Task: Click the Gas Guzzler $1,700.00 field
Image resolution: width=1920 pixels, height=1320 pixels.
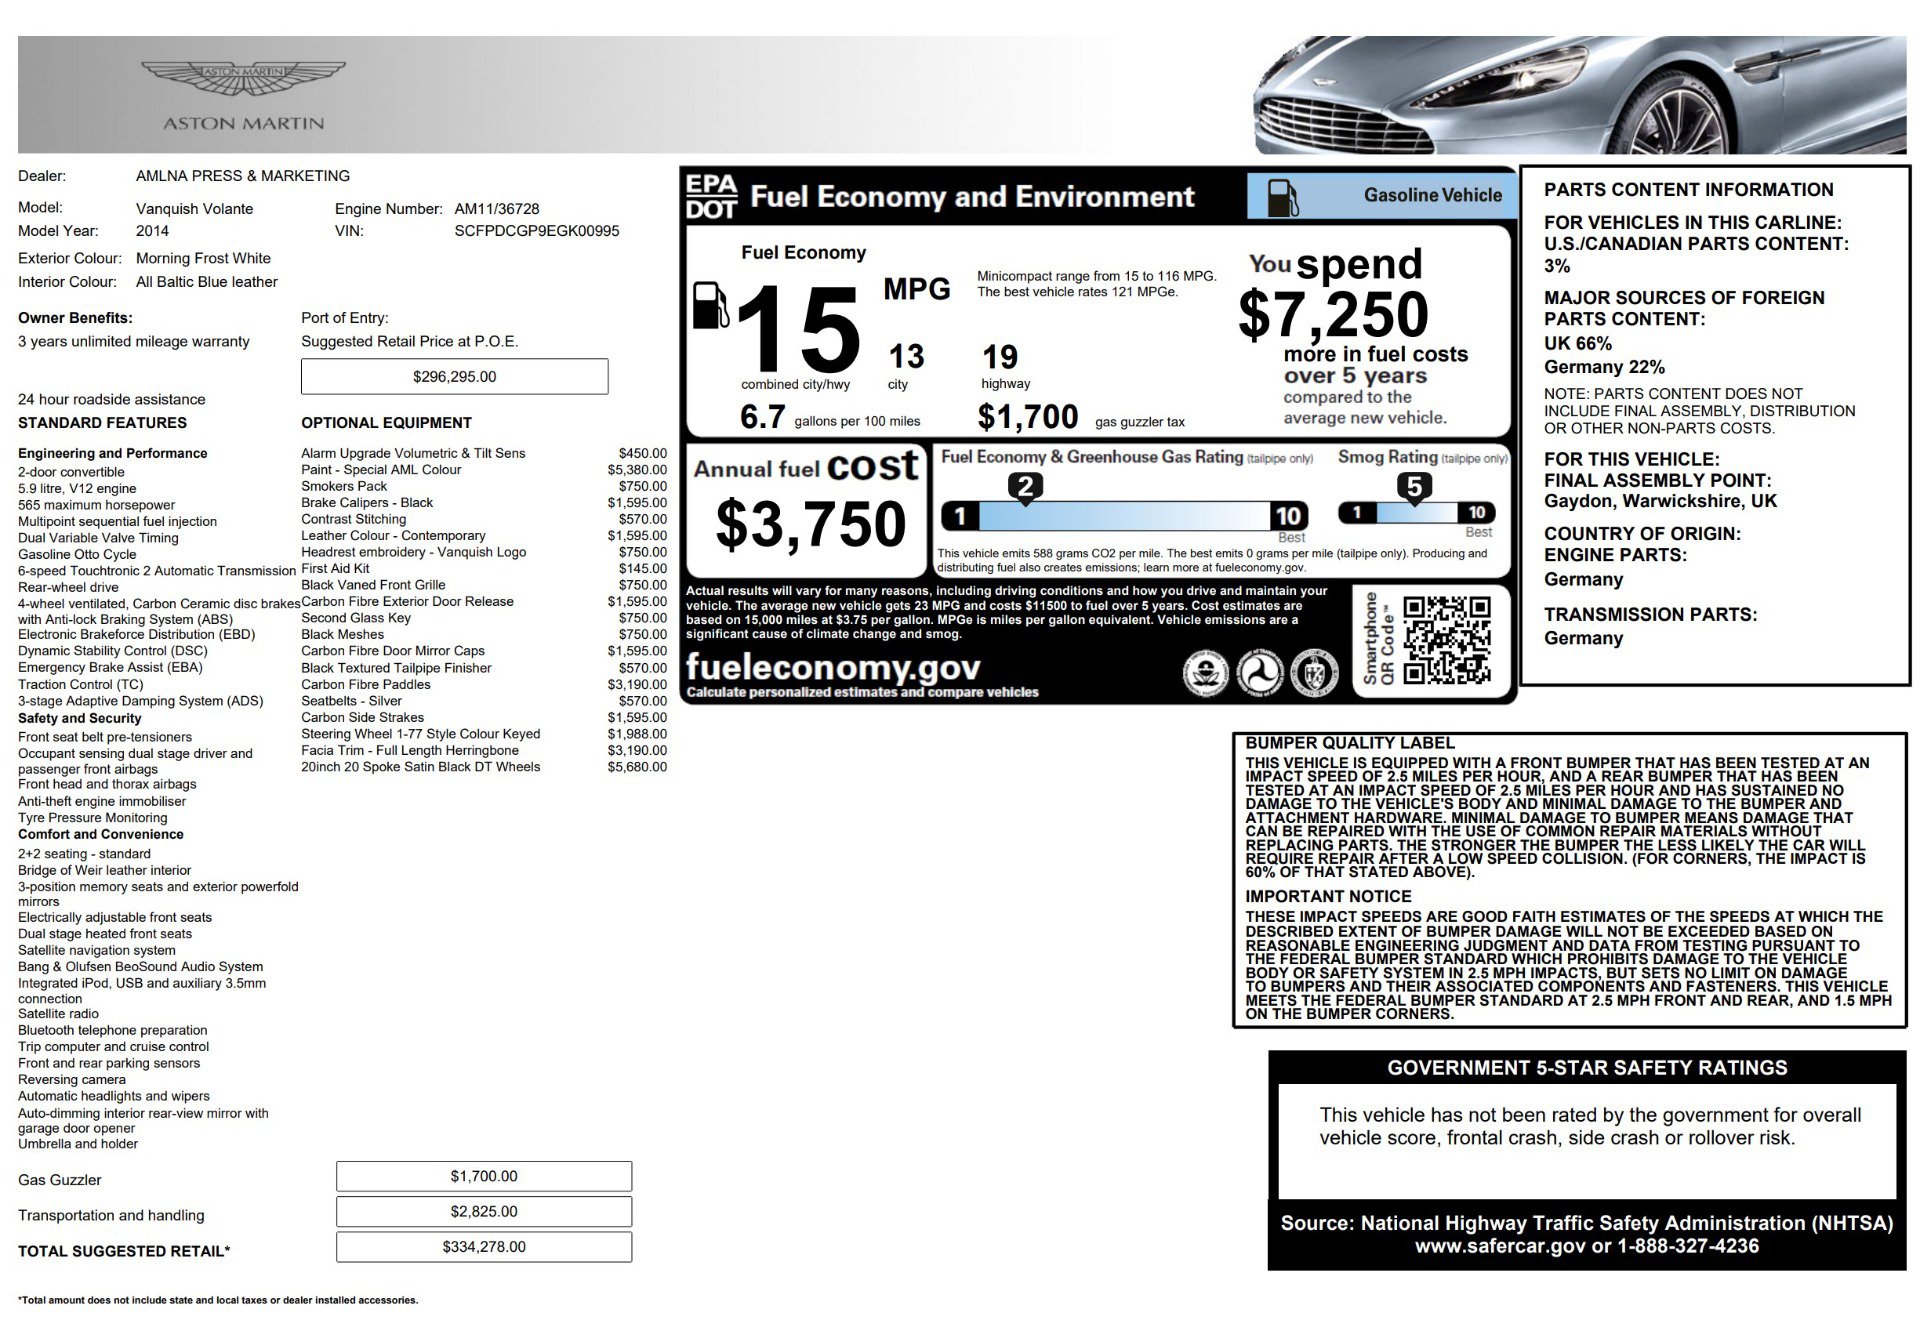Action: pos(484,1176)
